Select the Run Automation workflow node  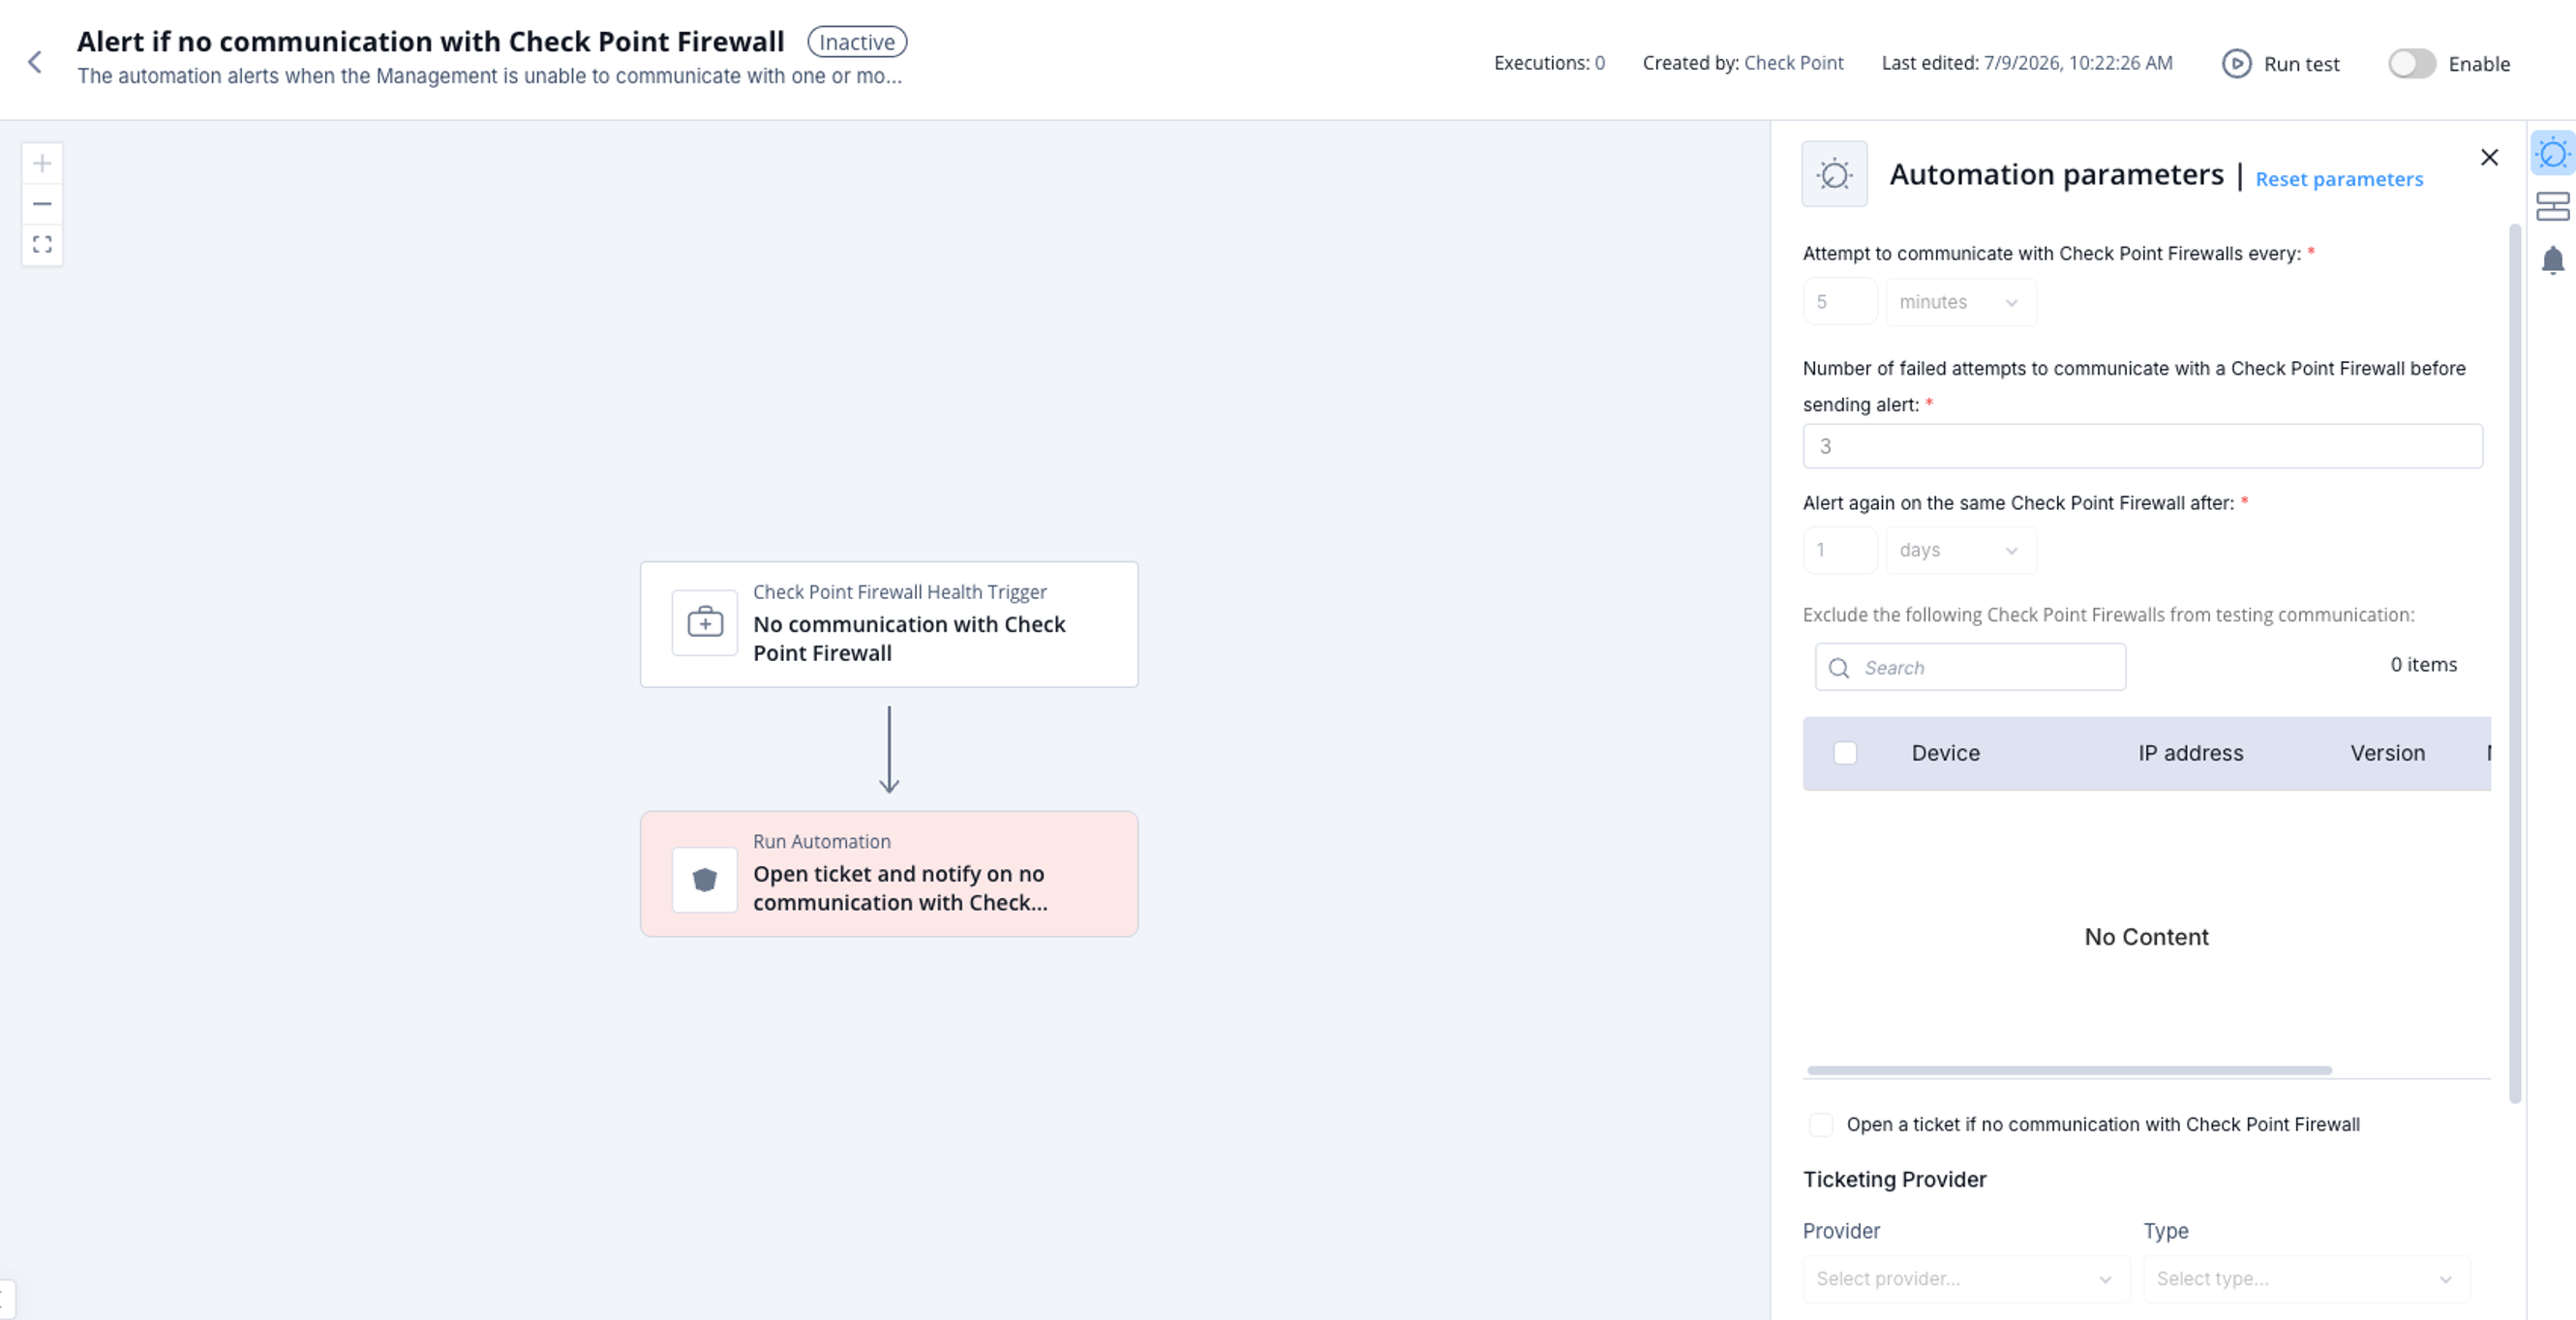[889, 874]
